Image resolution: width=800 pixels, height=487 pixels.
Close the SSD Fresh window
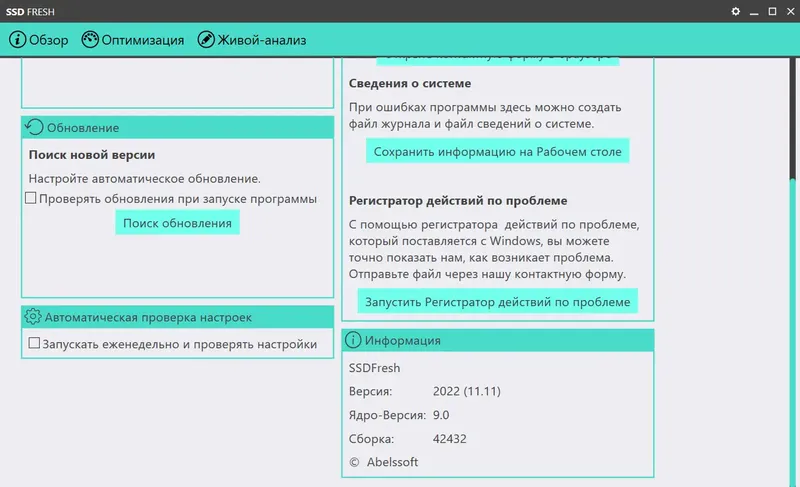pos(790,11)
